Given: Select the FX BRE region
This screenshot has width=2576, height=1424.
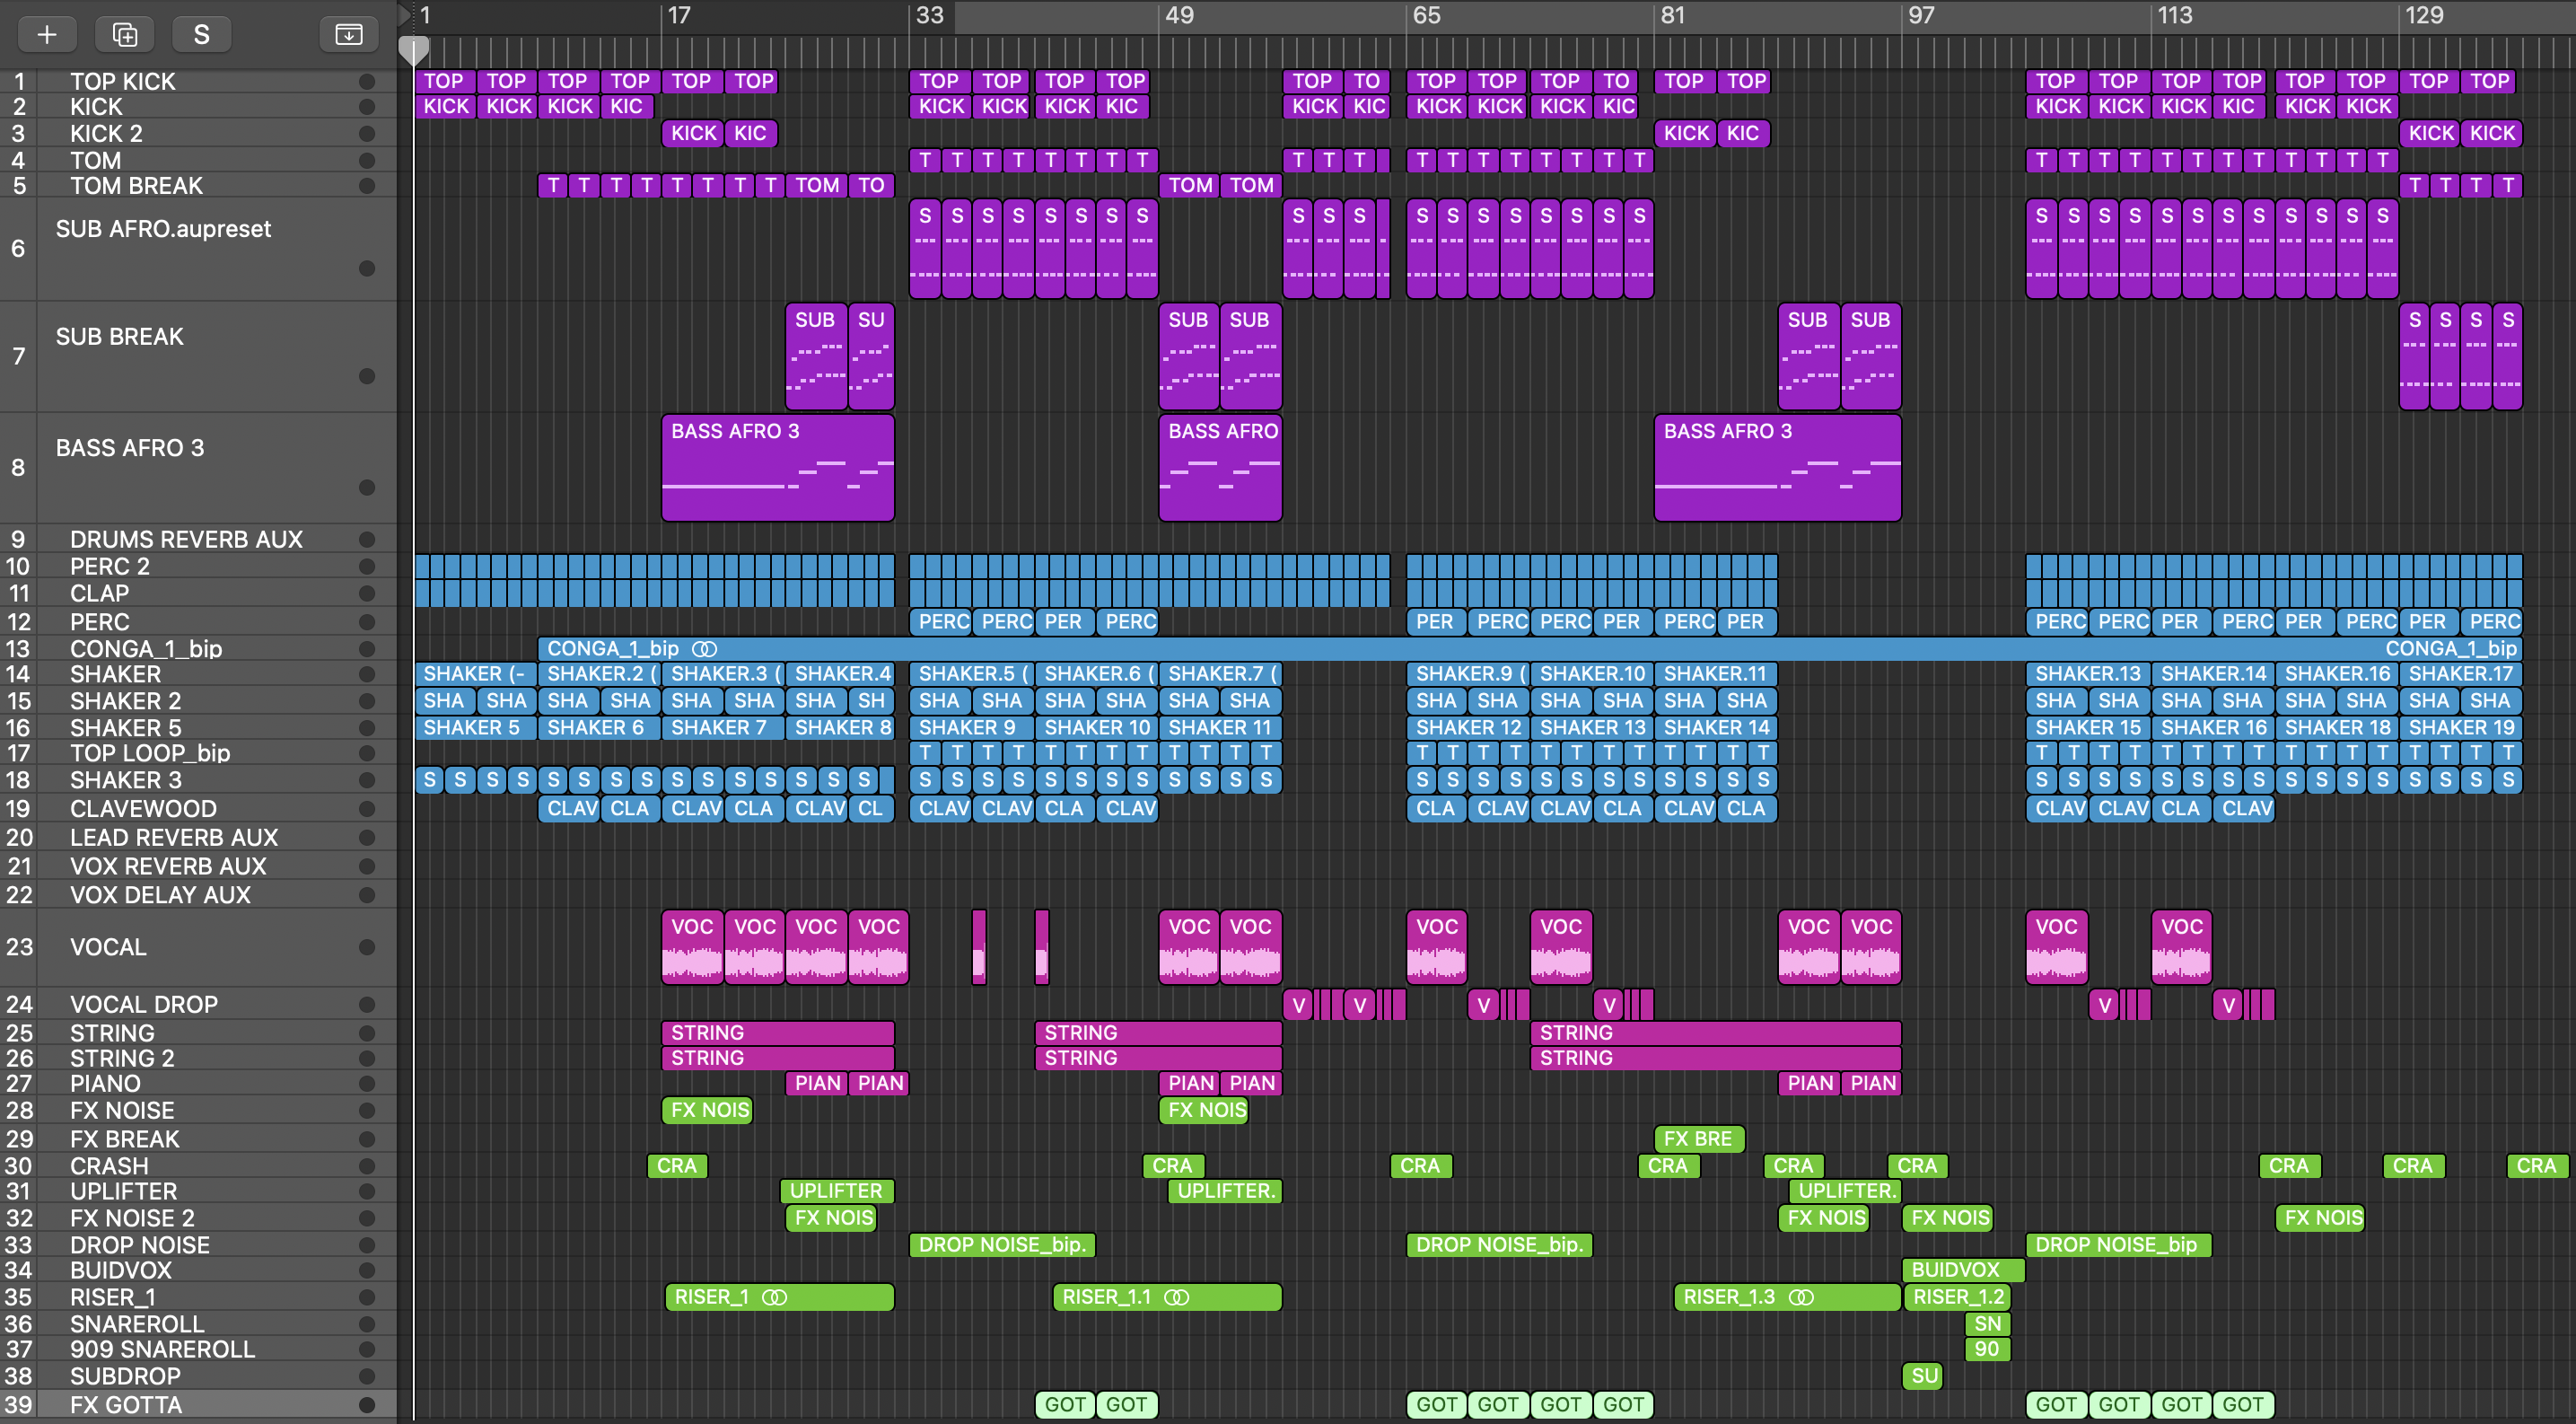Looking at the screenshot, I should click(1699, 1138).
